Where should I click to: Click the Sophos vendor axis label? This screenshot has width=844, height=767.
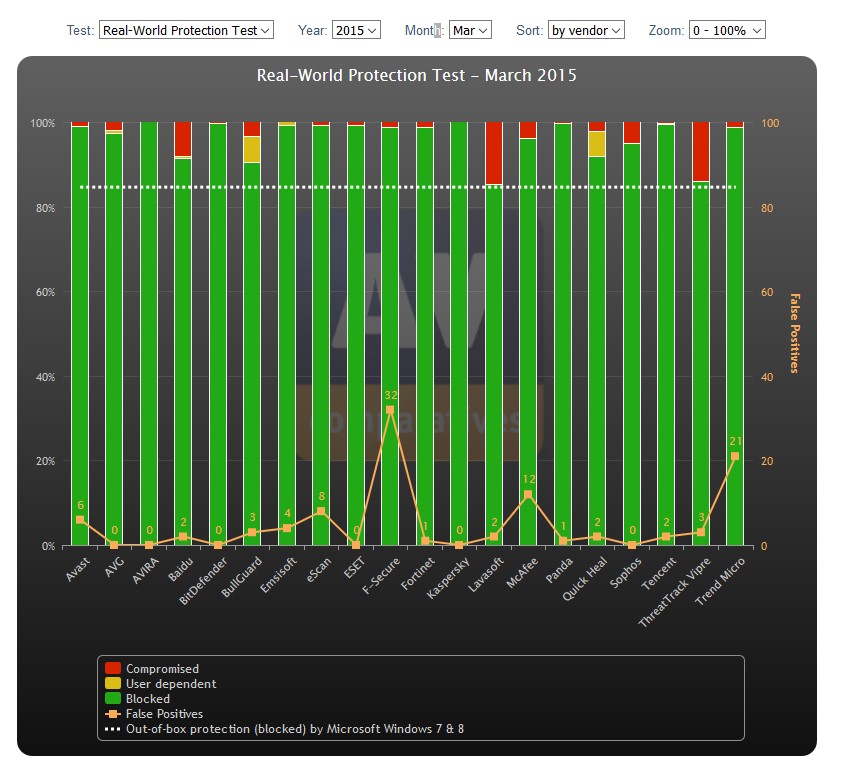click(x=626, y=572)
